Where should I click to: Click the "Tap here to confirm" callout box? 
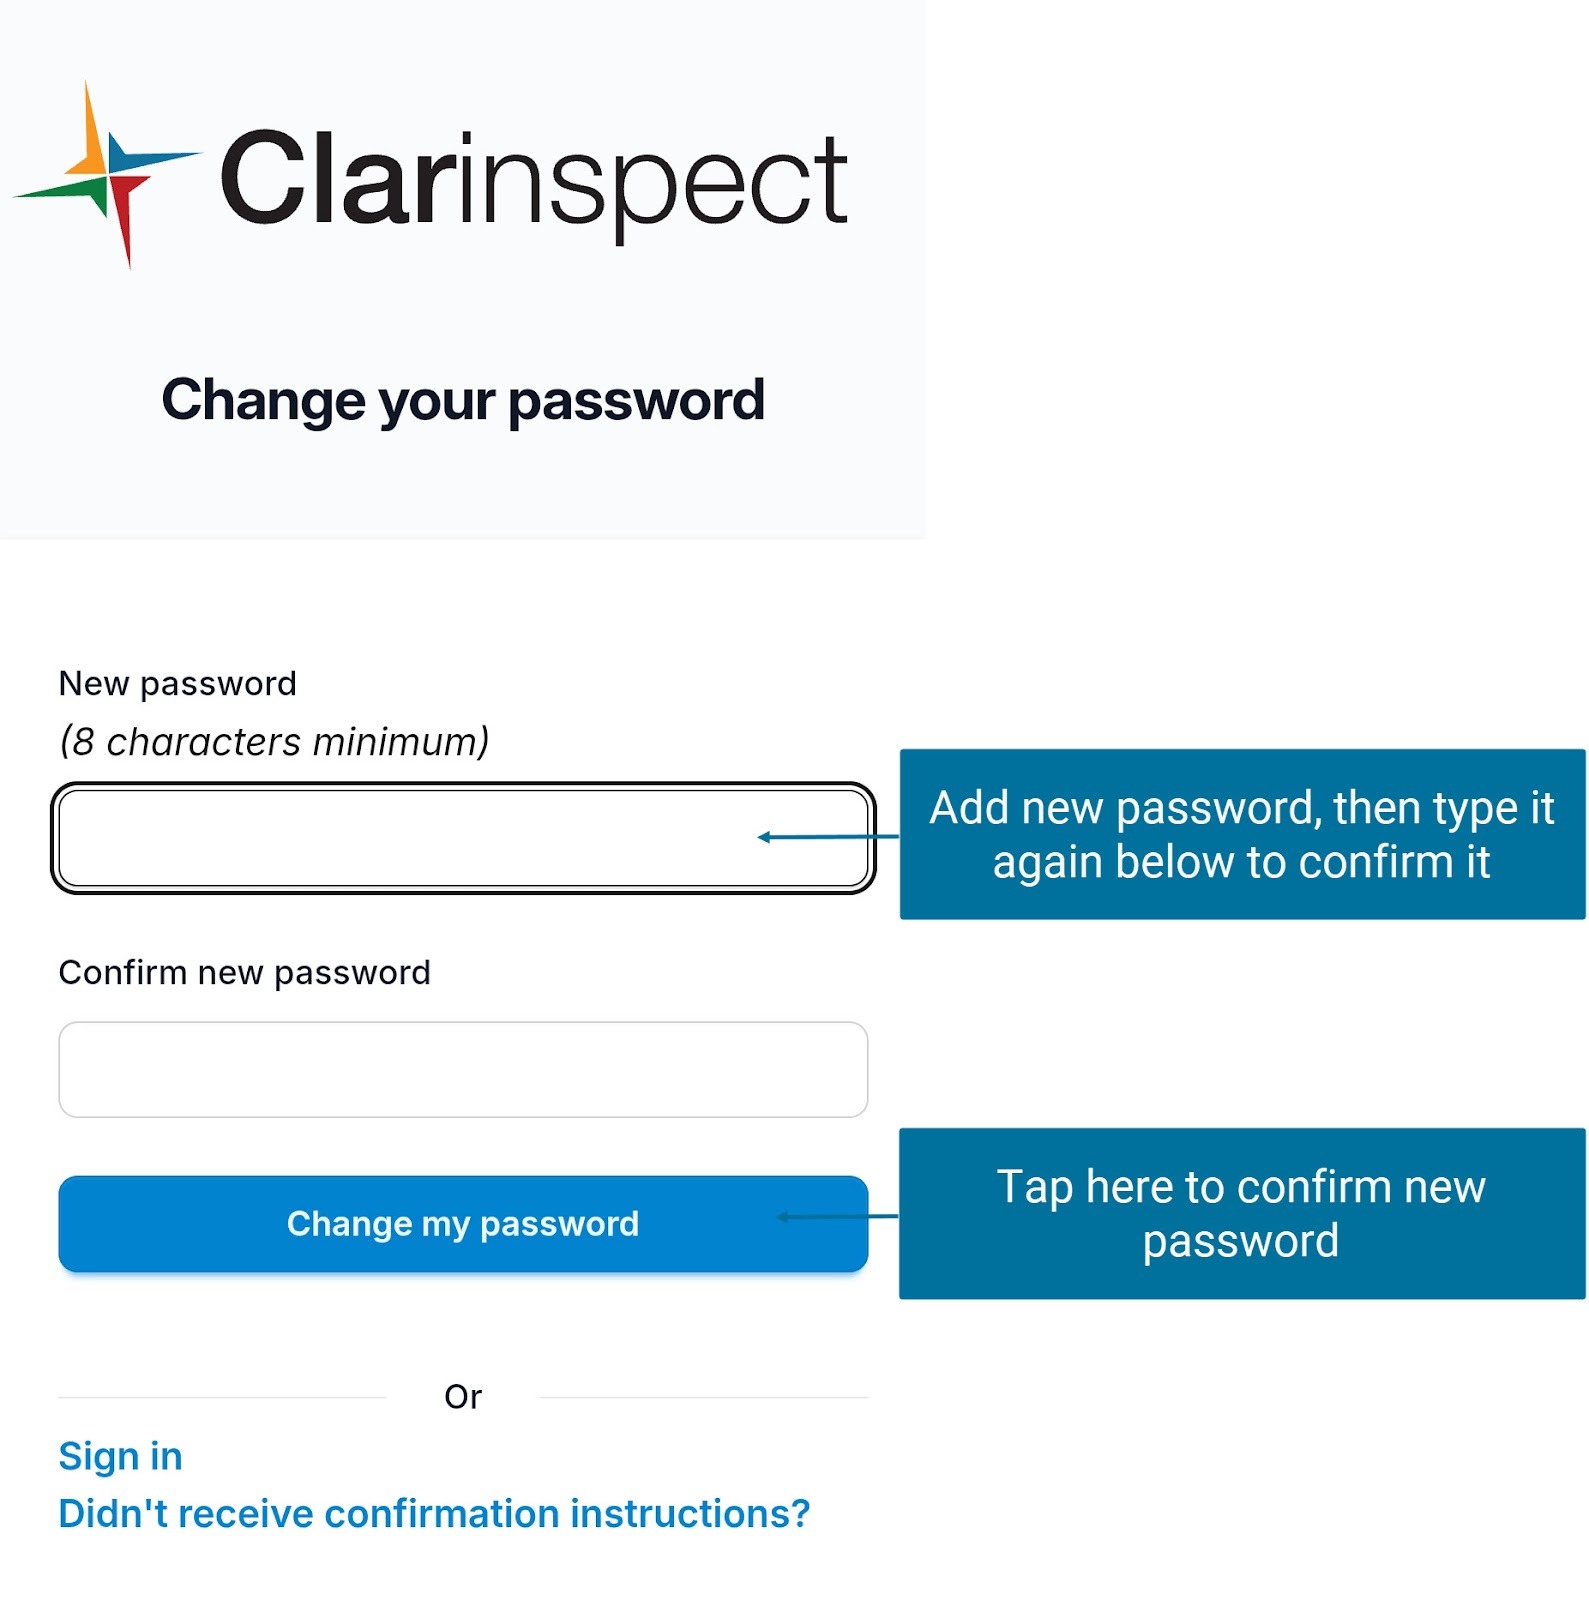pyautogui.click(x=1242, y=1214)
